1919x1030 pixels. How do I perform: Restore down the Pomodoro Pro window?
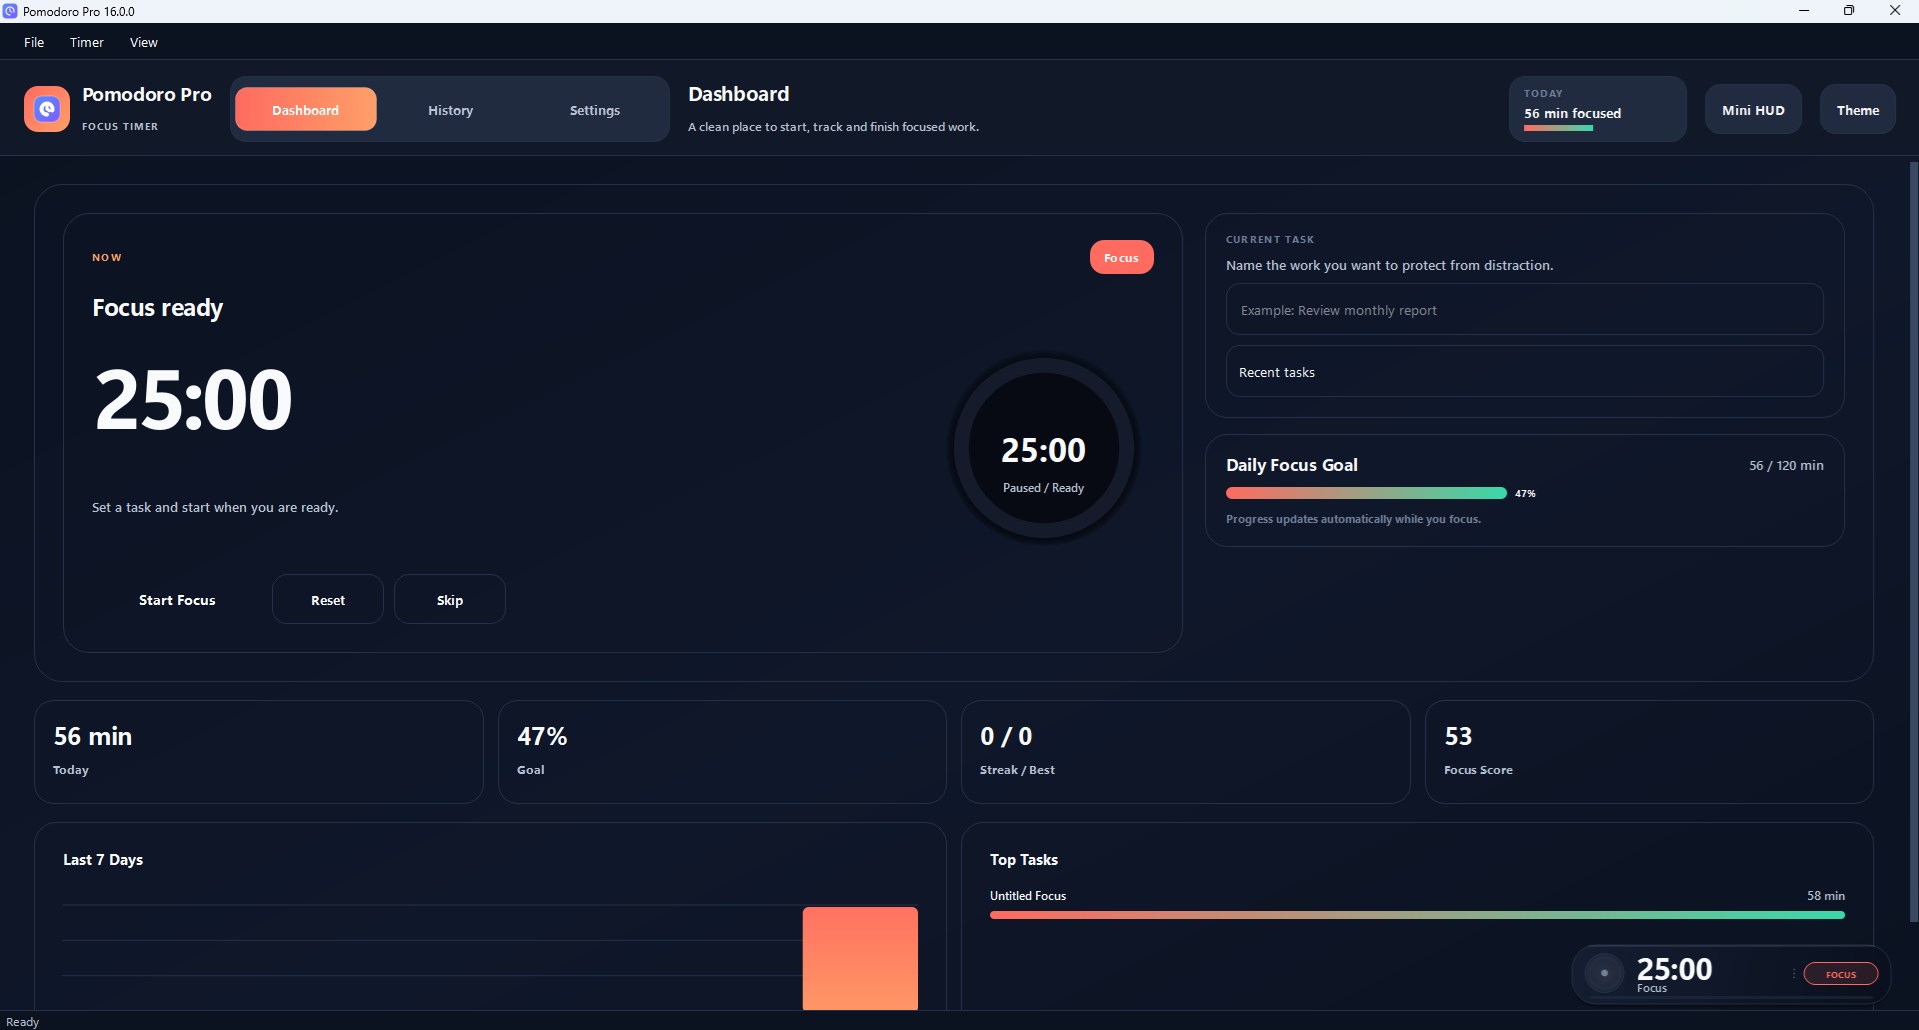pos(1849,11)
